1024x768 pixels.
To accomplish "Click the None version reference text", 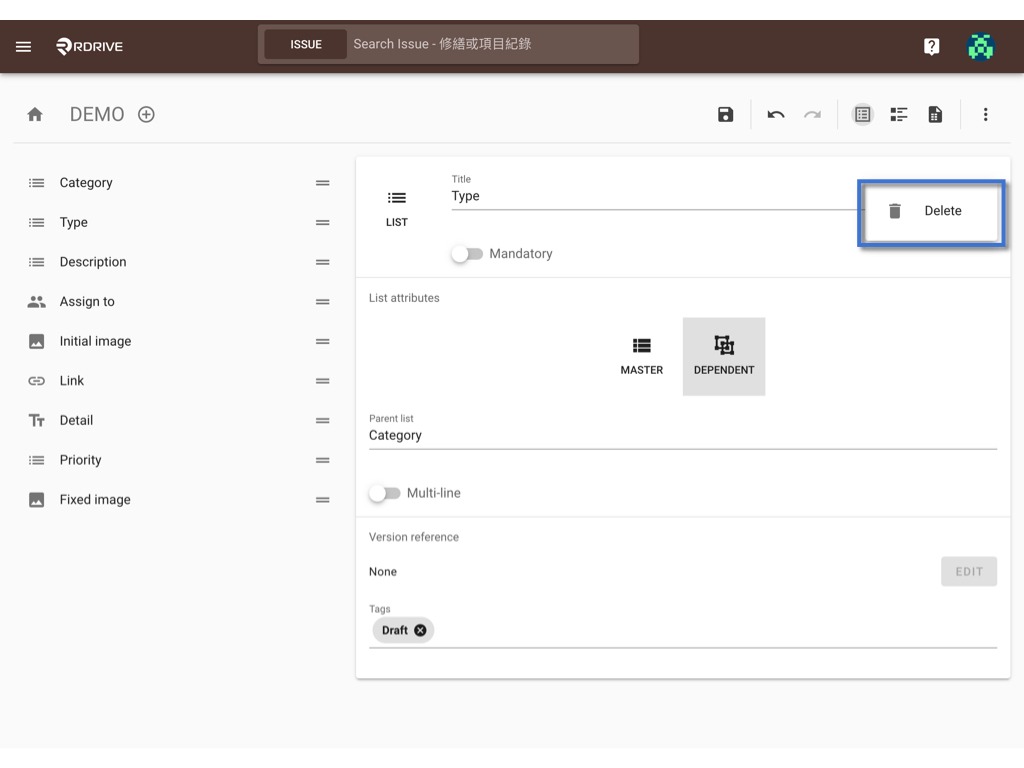I will point(383,572).
